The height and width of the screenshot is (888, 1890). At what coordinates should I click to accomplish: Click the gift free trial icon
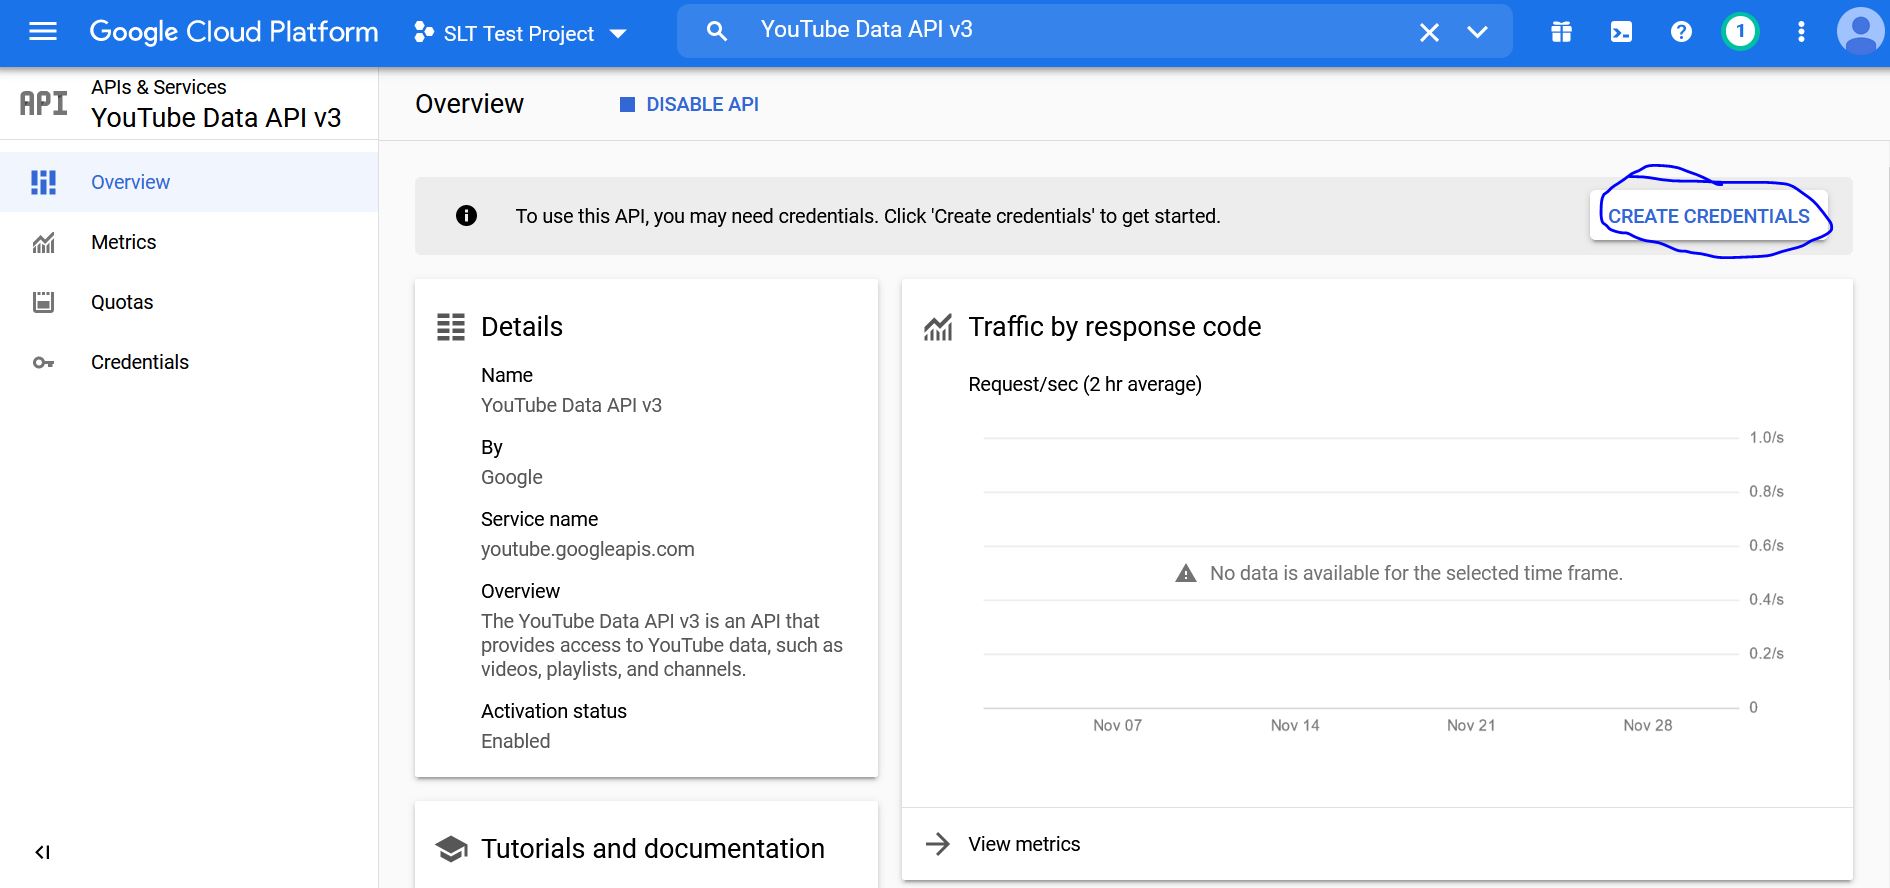[x=1561, y=32]
